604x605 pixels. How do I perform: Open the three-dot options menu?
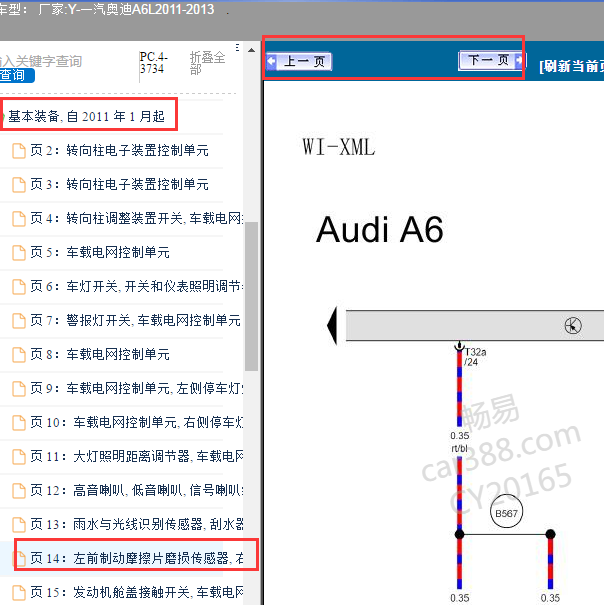pos(237,48)
